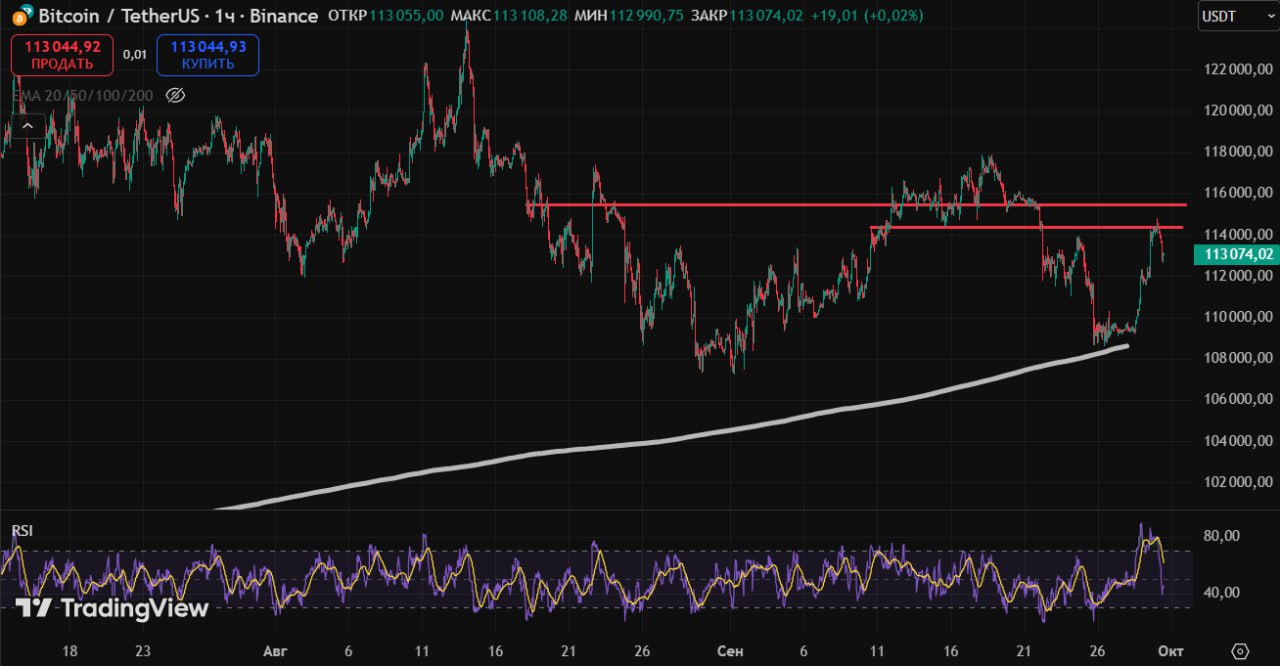The height and width of the screenshot is (666, 1280).
Task: Click the Bitcoin coin logo icon
Action: click(x=21, y=16)
